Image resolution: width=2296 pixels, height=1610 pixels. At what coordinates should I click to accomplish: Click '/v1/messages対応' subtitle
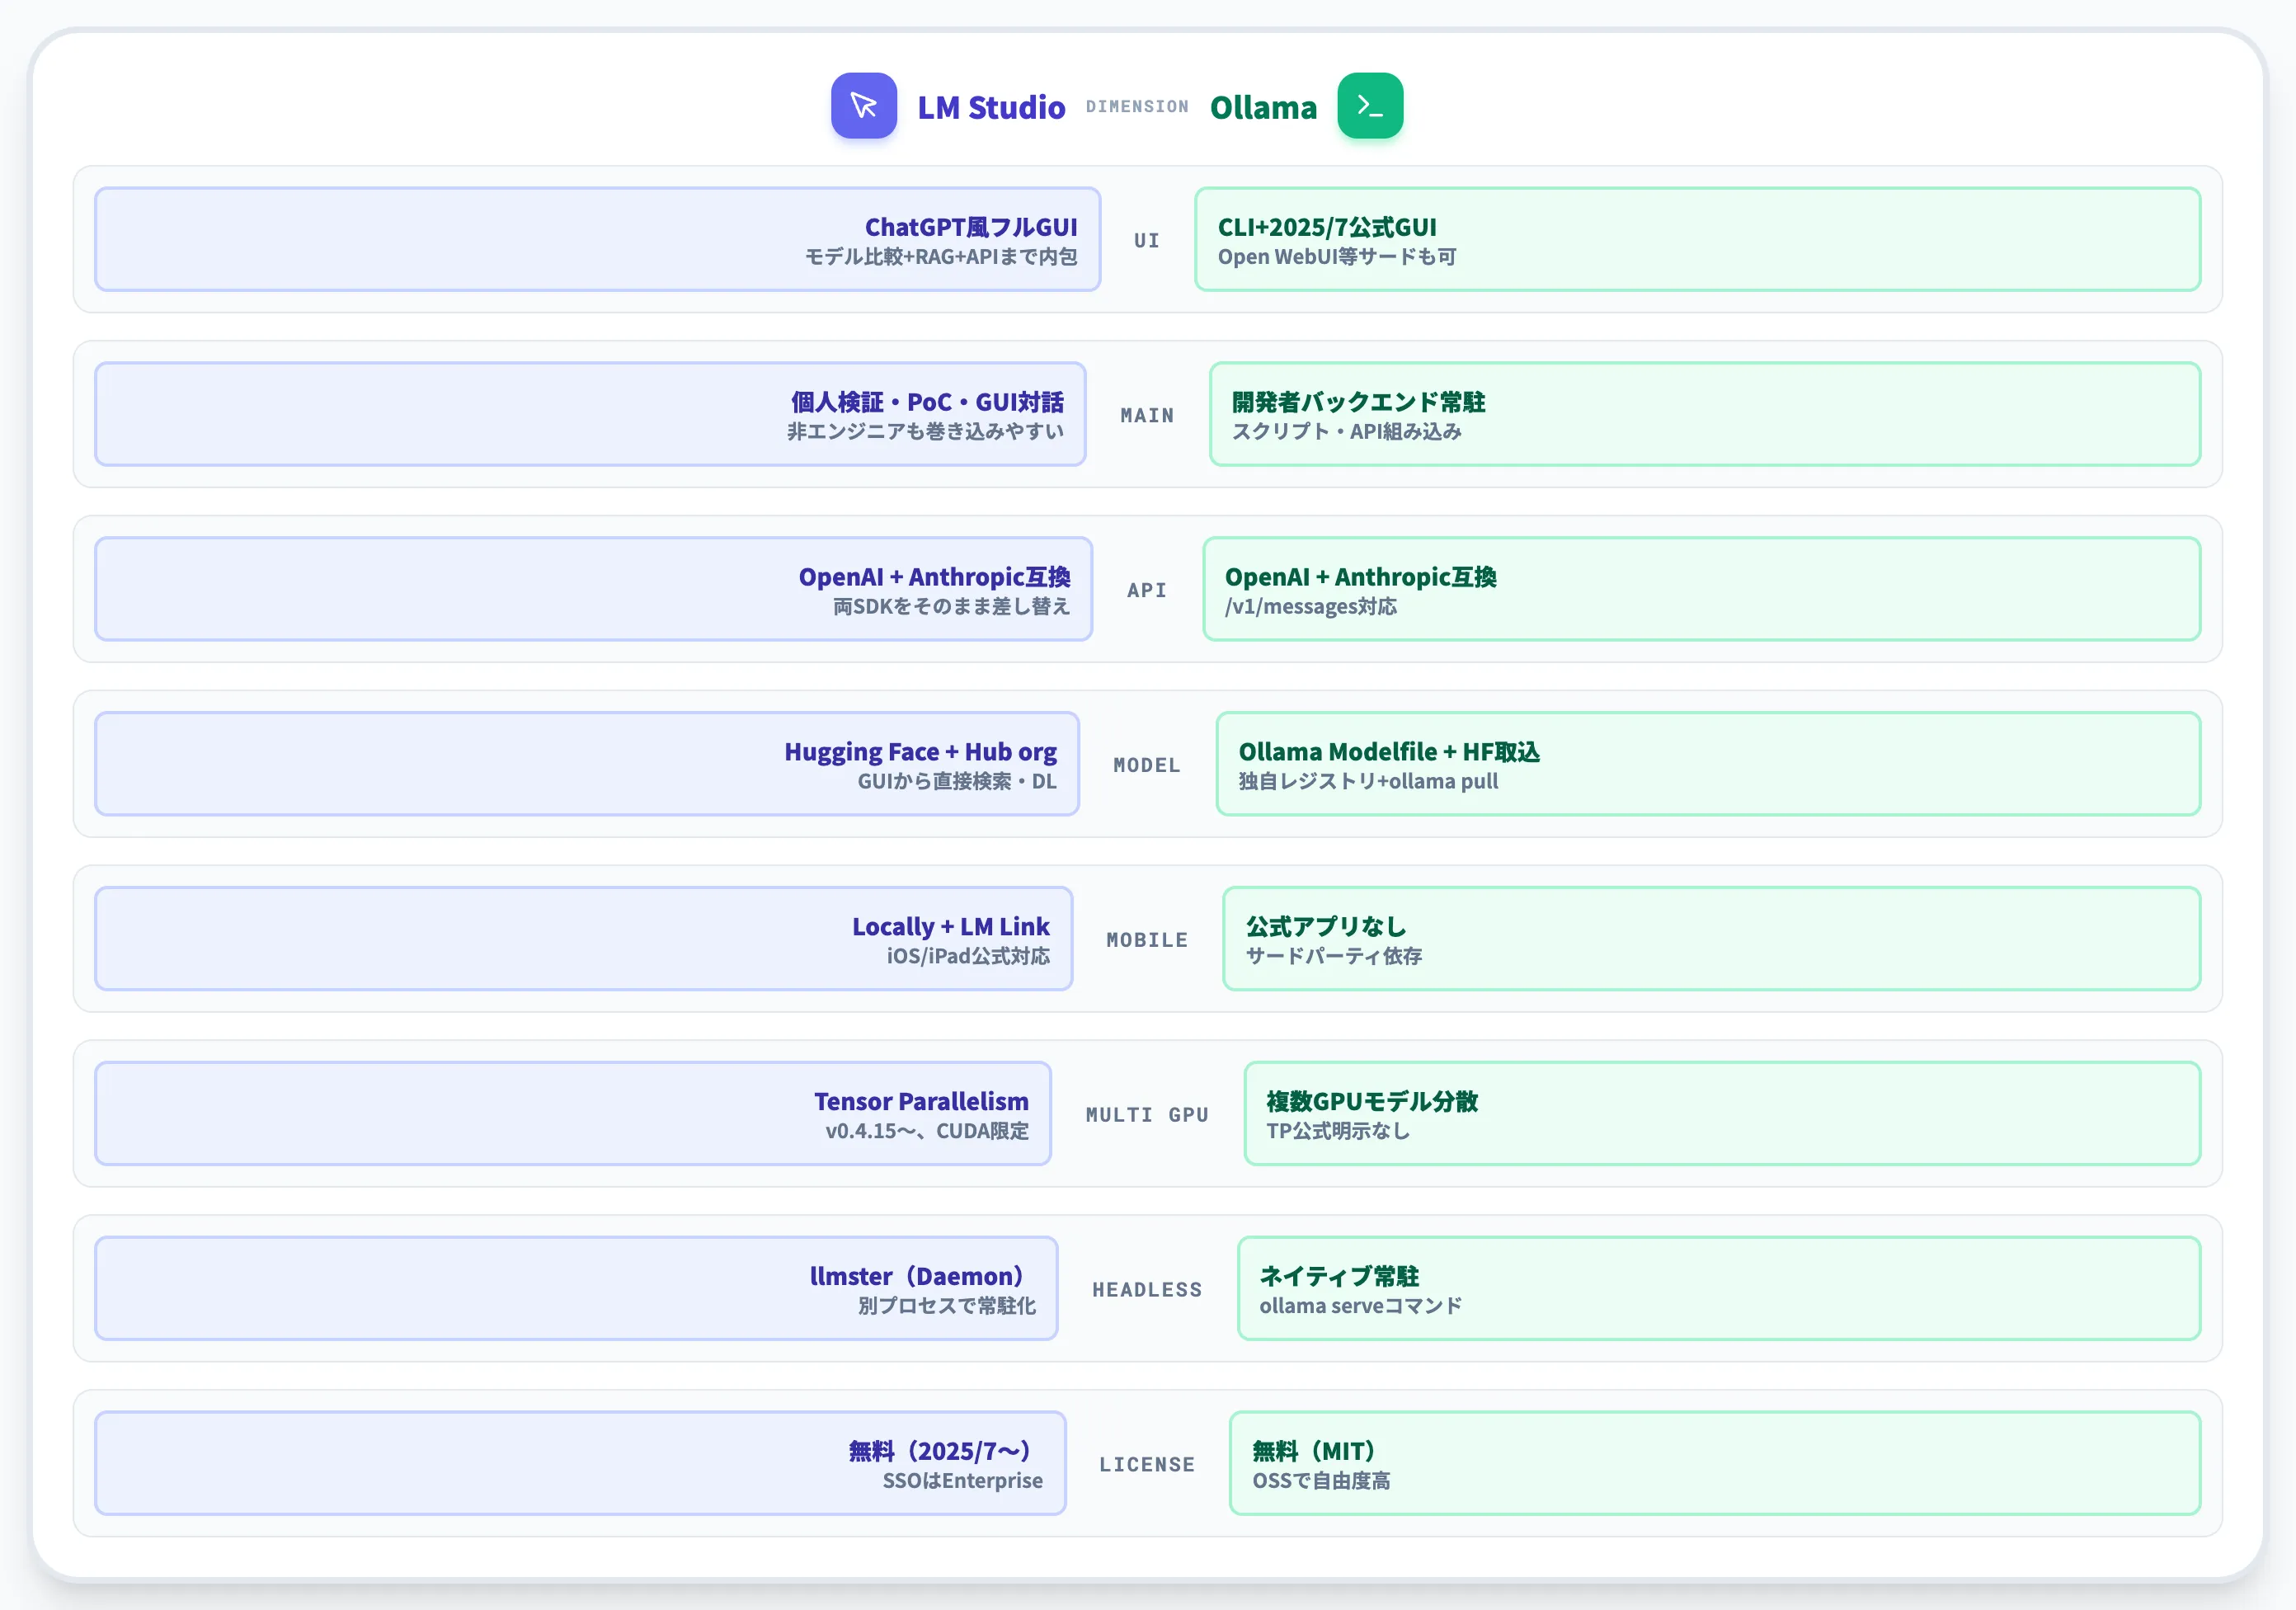pos(1311,607)
